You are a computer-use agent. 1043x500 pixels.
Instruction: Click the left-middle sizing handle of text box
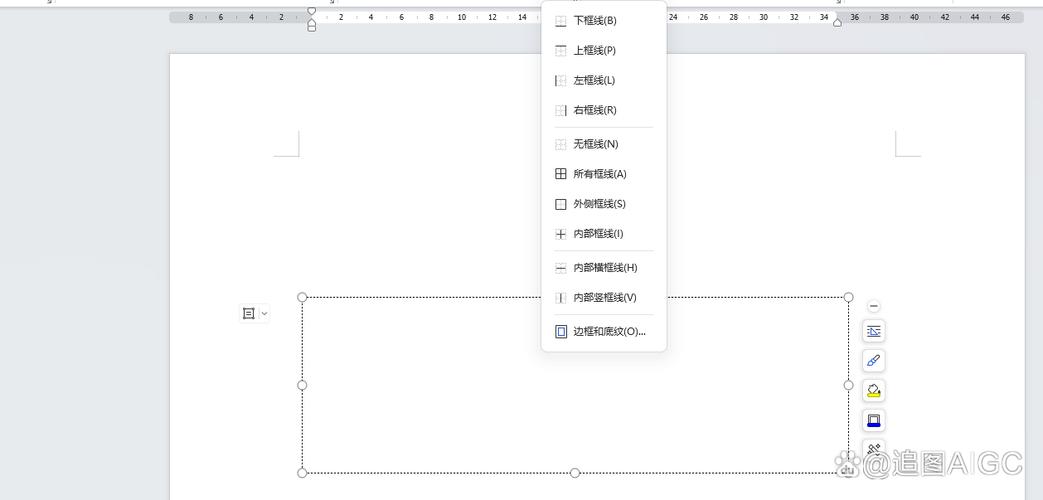click(302, 385)
